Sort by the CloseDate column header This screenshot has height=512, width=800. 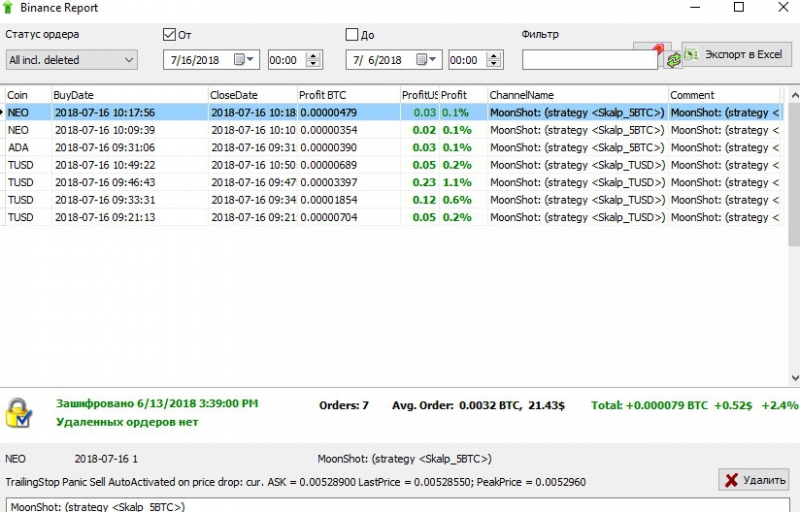point(253,95)
